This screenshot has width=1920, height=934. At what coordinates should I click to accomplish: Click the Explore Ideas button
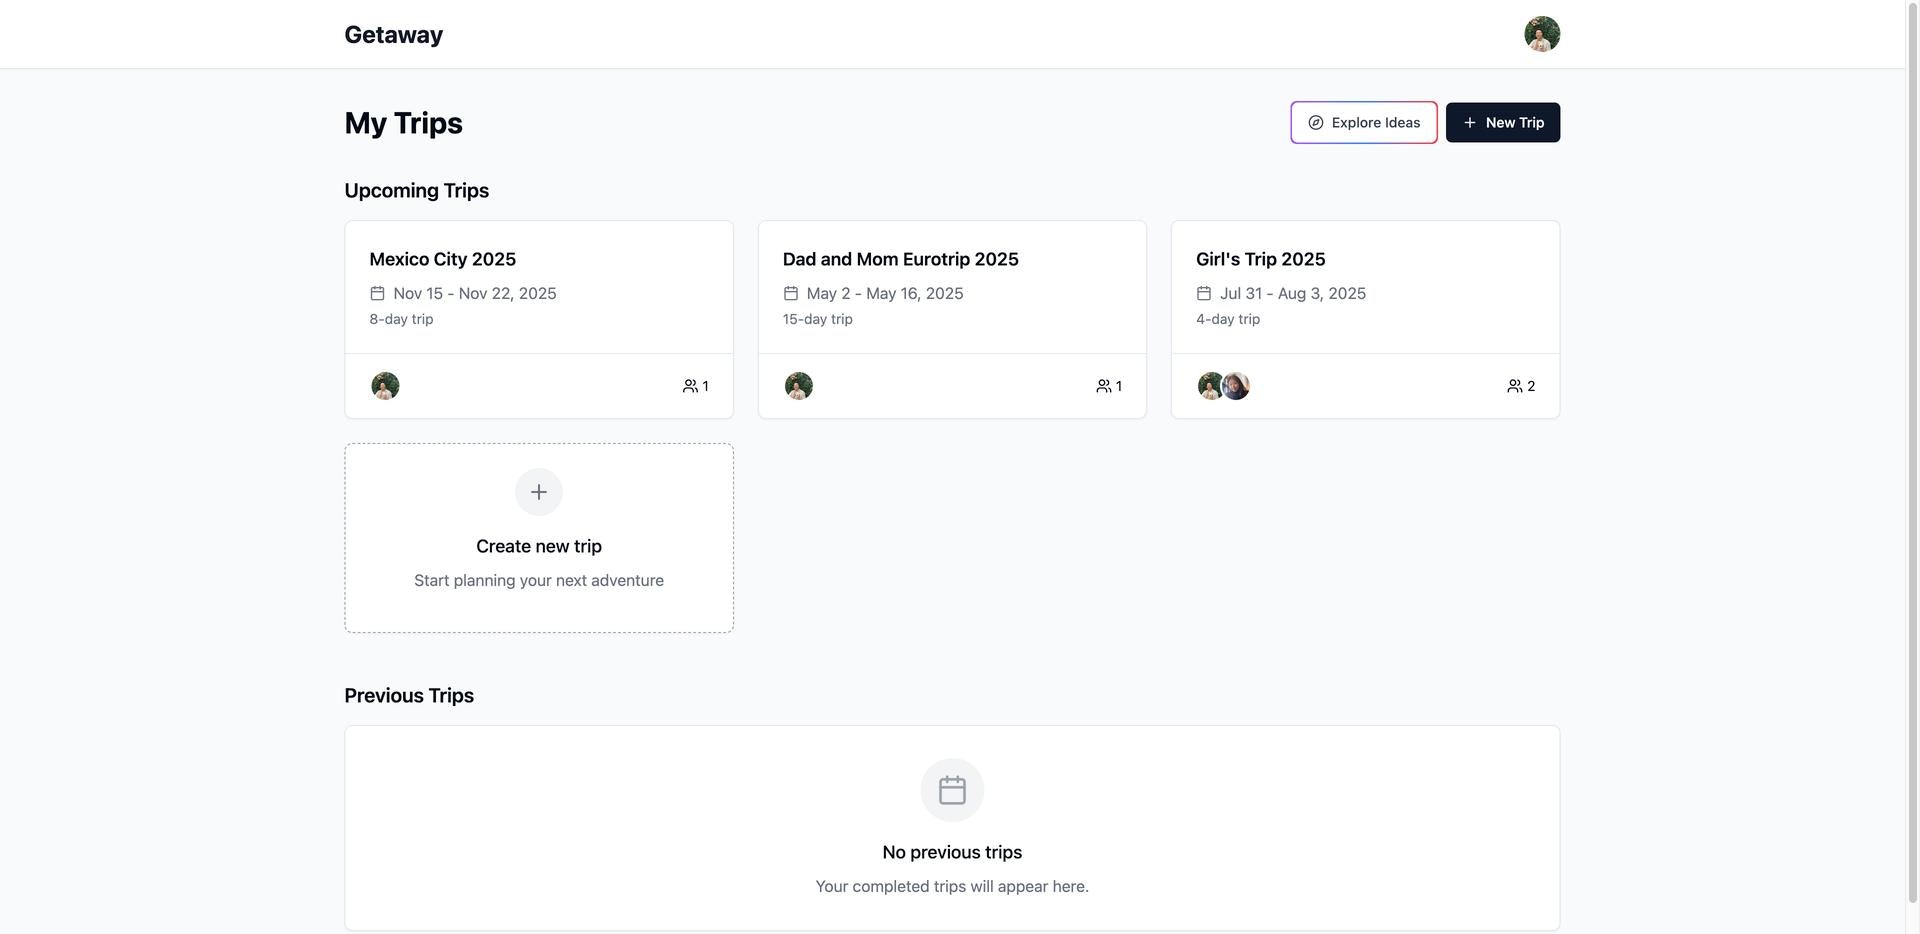click(1363, 123)
